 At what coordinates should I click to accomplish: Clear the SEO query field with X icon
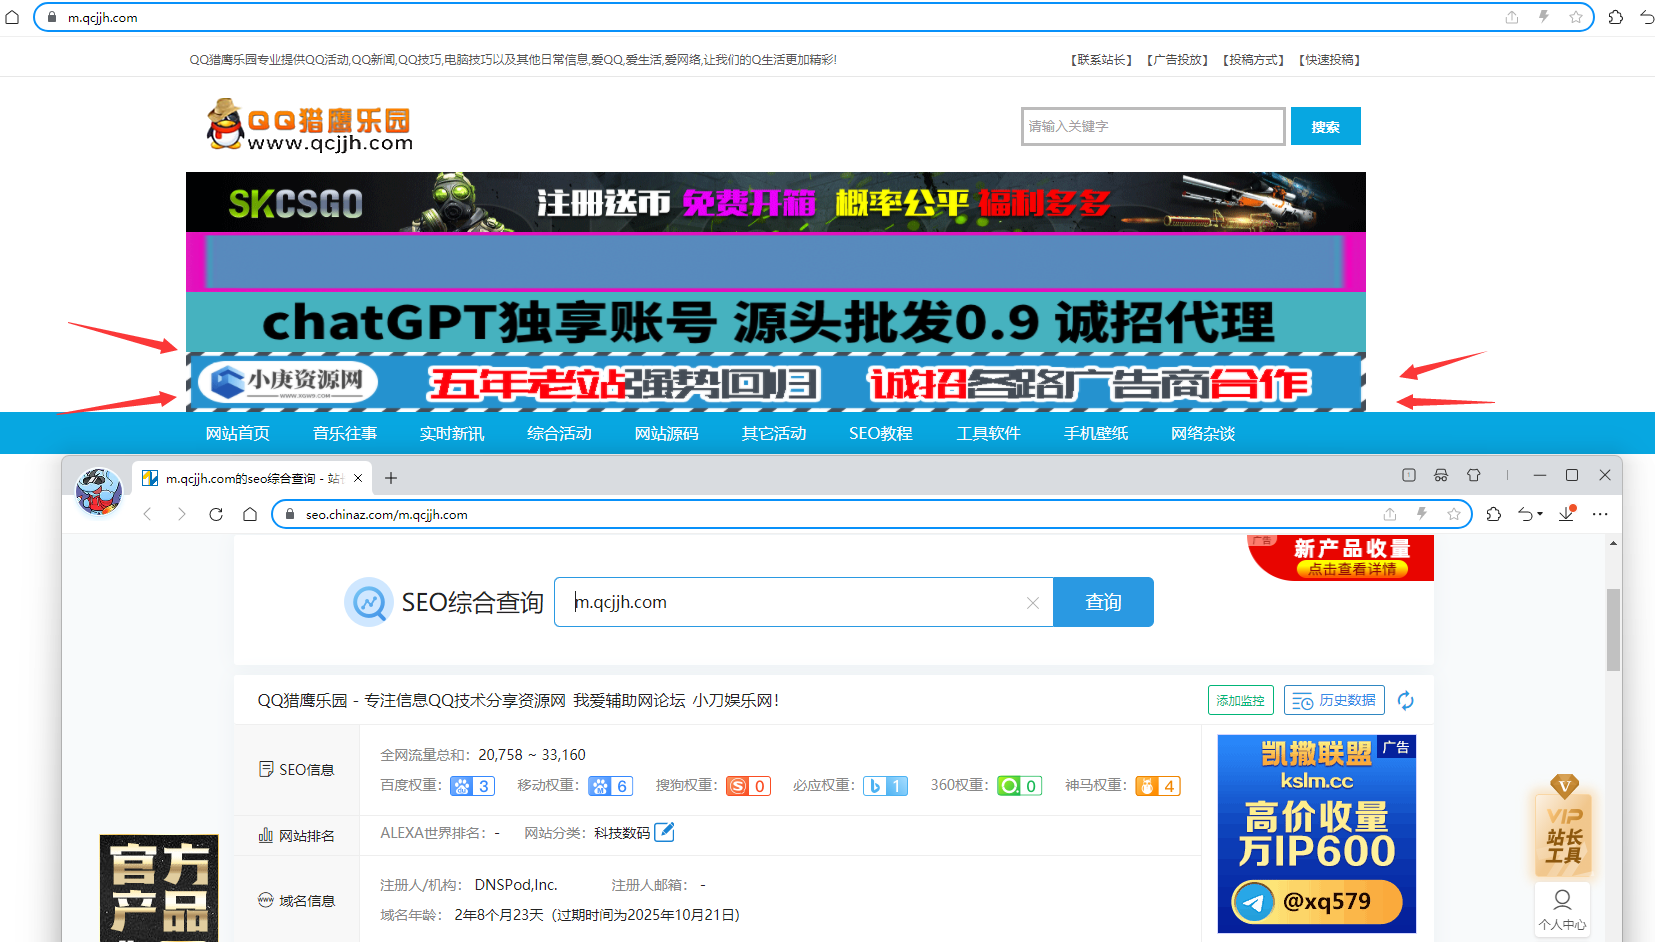coord(1033,603)
